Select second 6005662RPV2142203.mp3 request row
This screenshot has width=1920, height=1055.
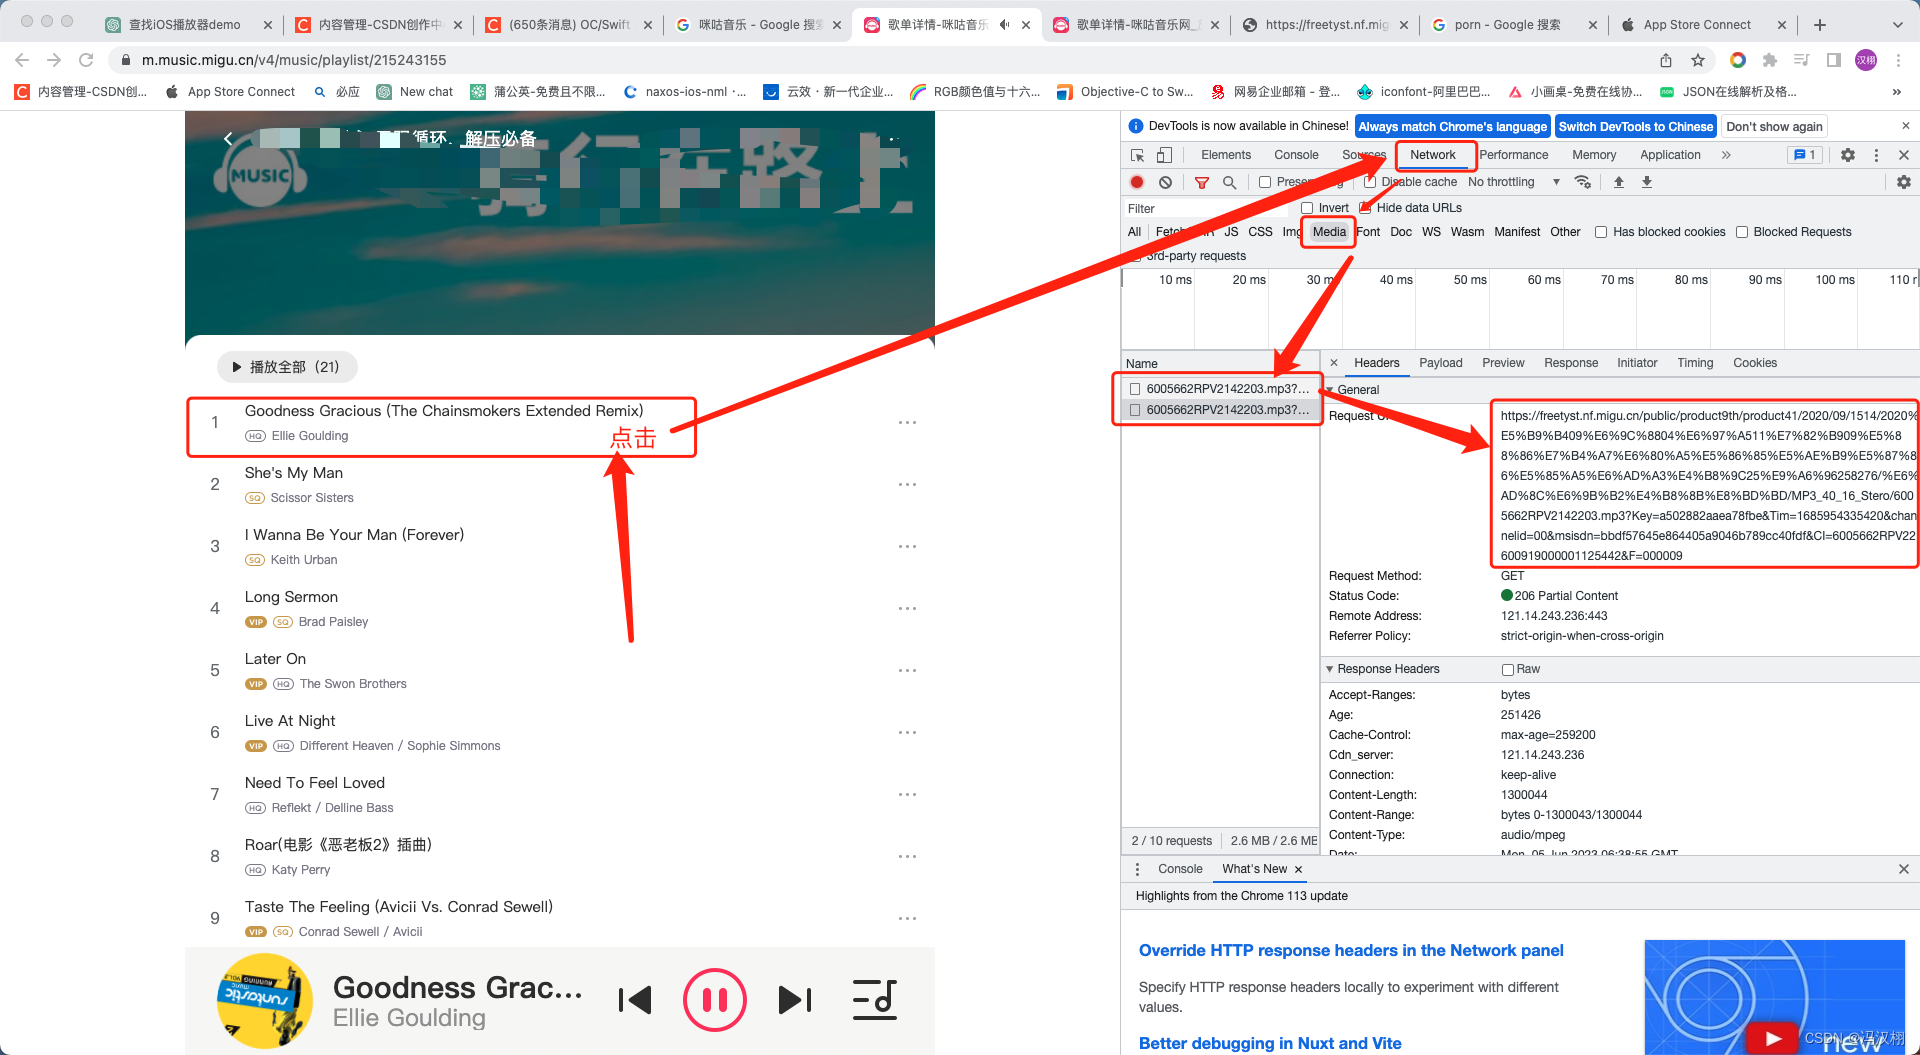[x=1219, y=410]
